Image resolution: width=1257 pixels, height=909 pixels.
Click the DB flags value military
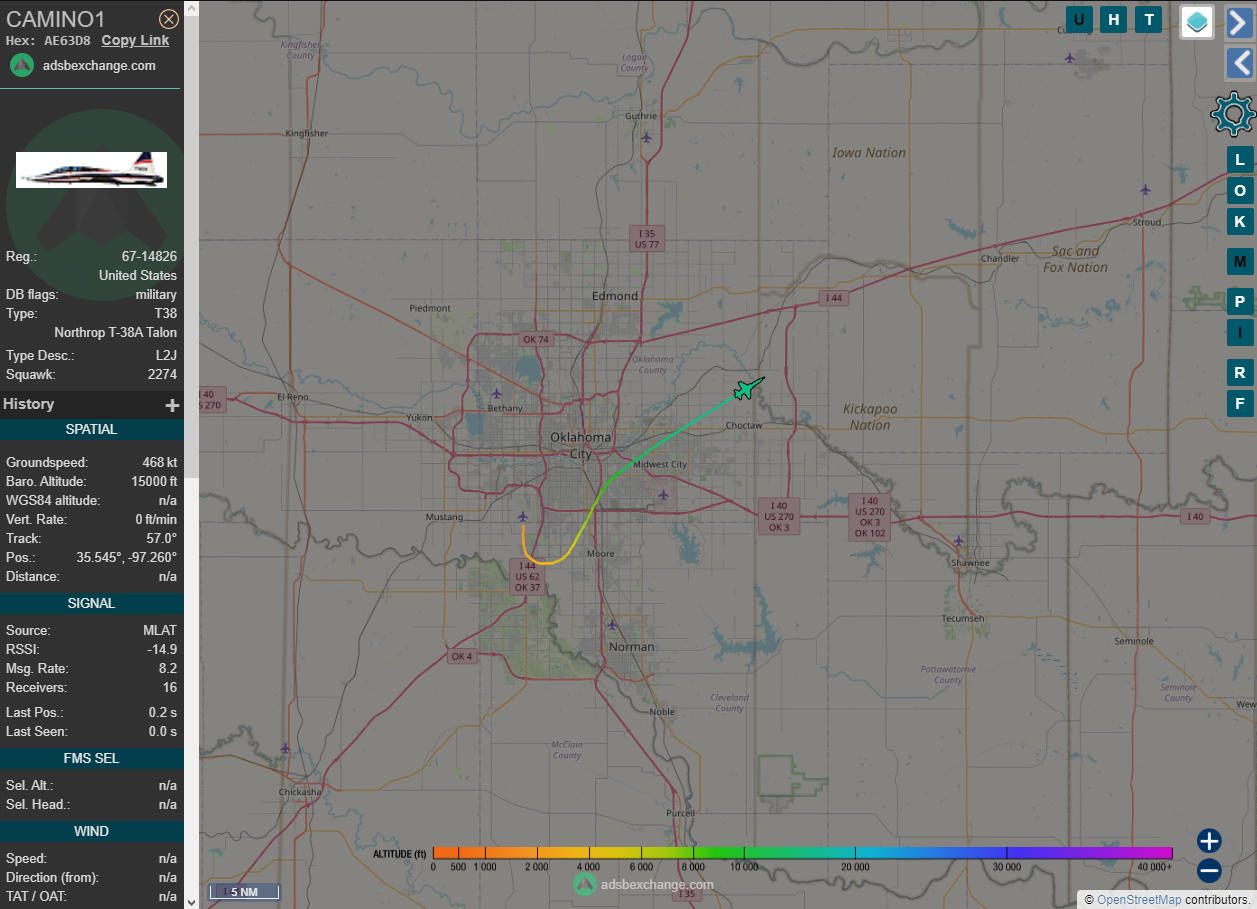[x=156, y=295]
